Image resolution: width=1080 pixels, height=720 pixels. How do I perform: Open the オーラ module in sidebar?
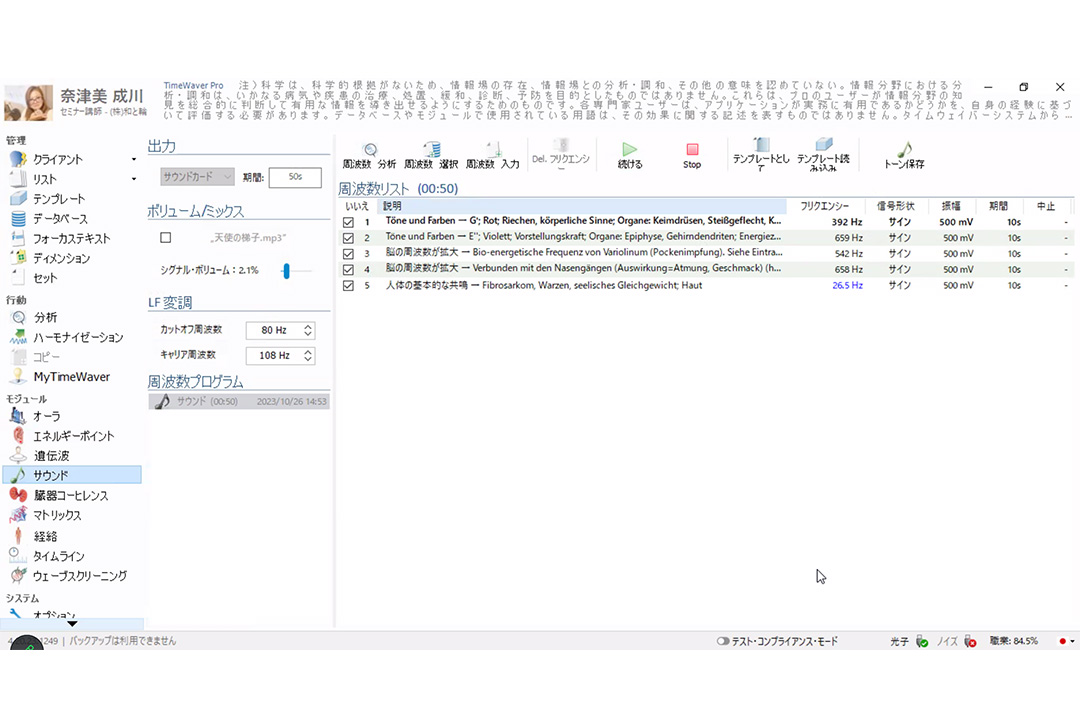pyautogui.click(x=46, y=416)
